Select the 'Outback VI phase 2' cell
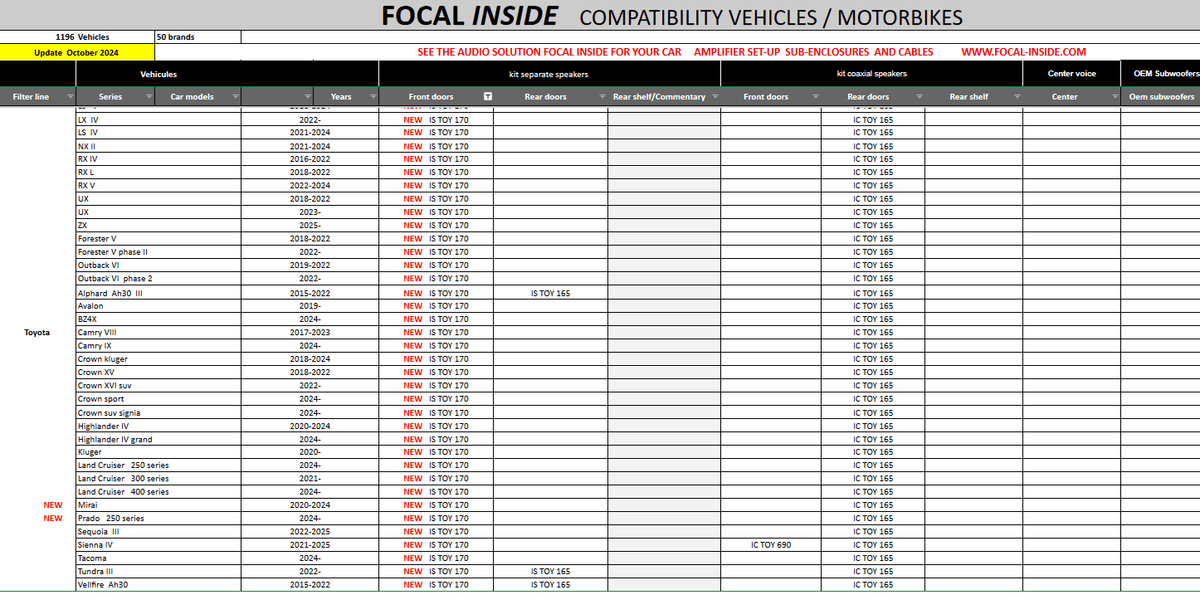Viewport: 1200px width, 610px height. point(159,278)
